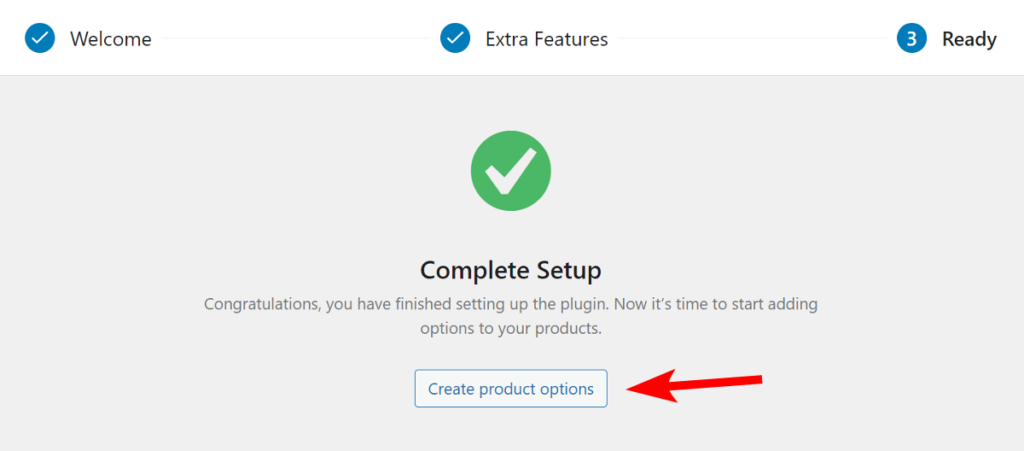
Task: Click the word Congratulations in the message
Action: 262,304
